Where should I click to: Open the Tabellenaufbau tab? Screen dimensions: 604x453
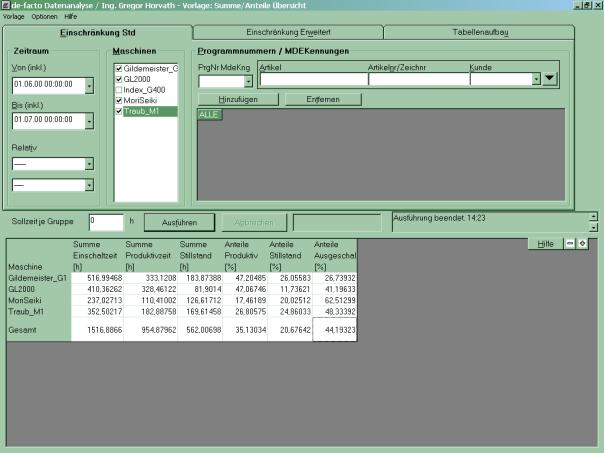point(480,33)
